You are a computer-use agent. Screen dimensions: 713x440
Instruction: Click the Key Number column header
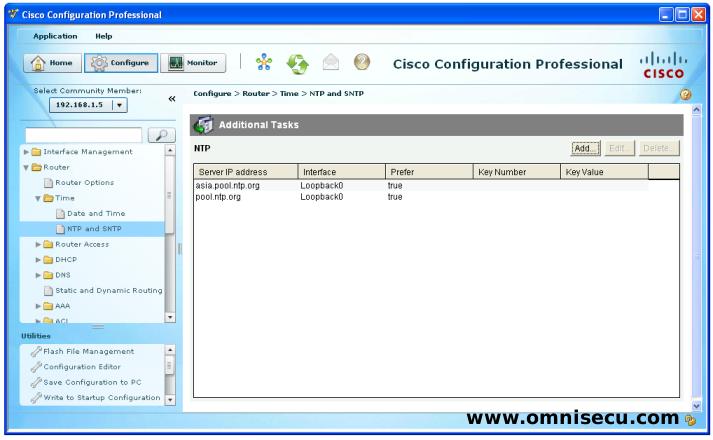(517, 172)
